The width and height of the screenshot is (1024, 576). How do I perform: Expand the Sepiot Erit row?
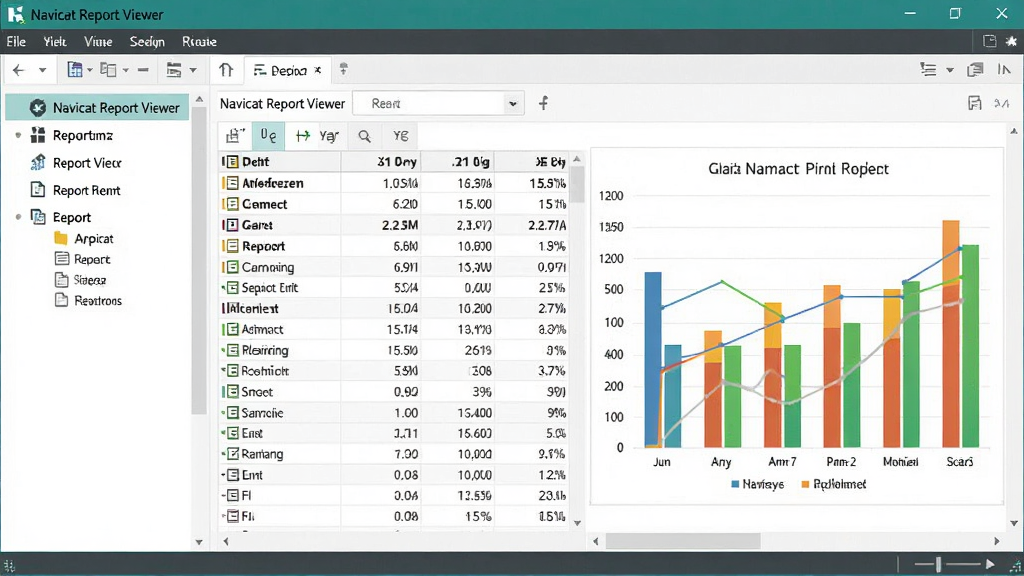(x=223, y=287)
